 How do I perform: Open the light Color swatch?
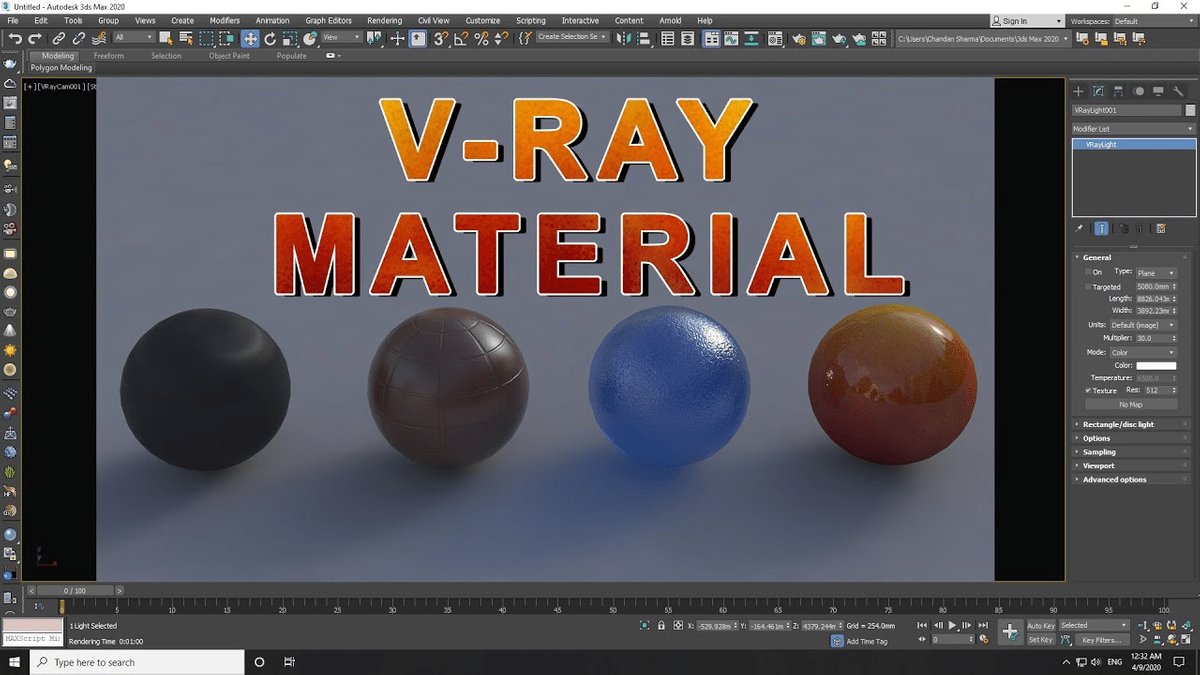tap(1156, 365)
